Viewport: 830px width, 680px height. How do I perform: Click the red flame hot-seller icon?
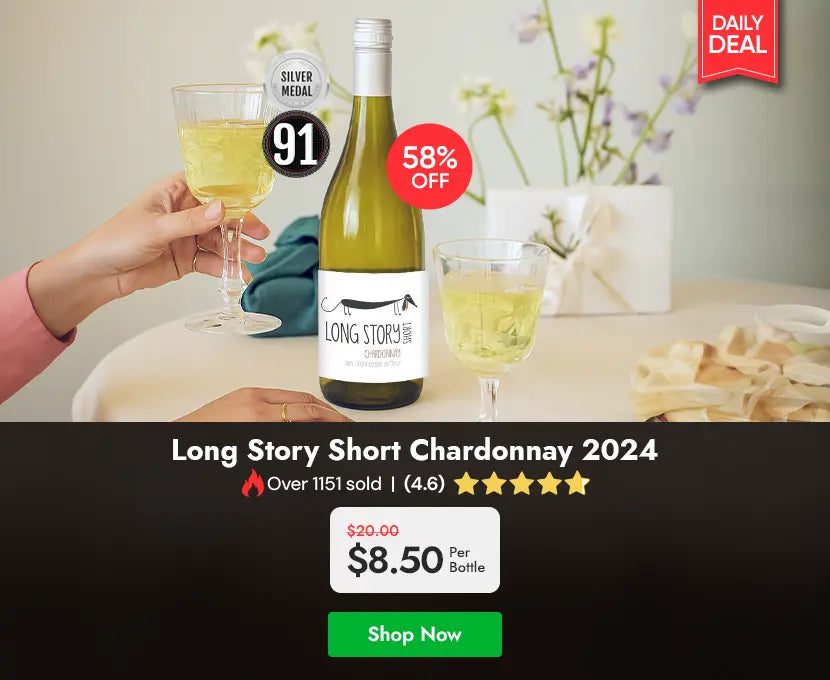[x=253, y=483]
